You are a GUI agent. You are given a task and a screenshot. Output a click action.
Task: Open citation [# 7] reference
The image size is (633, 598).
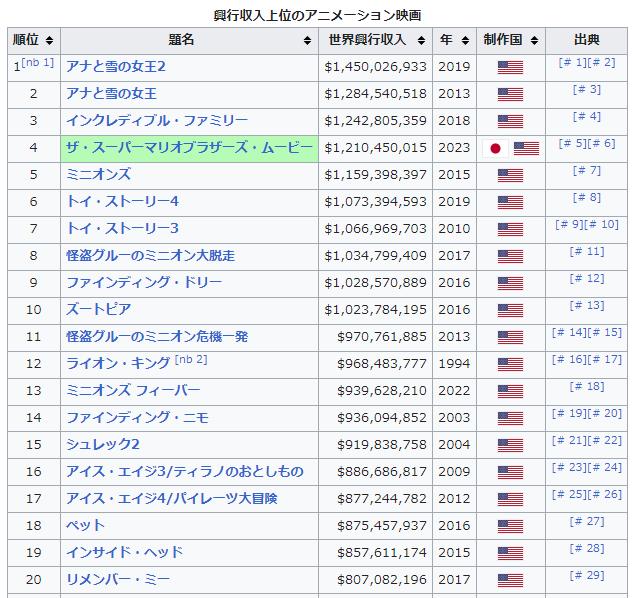point(587,171)
